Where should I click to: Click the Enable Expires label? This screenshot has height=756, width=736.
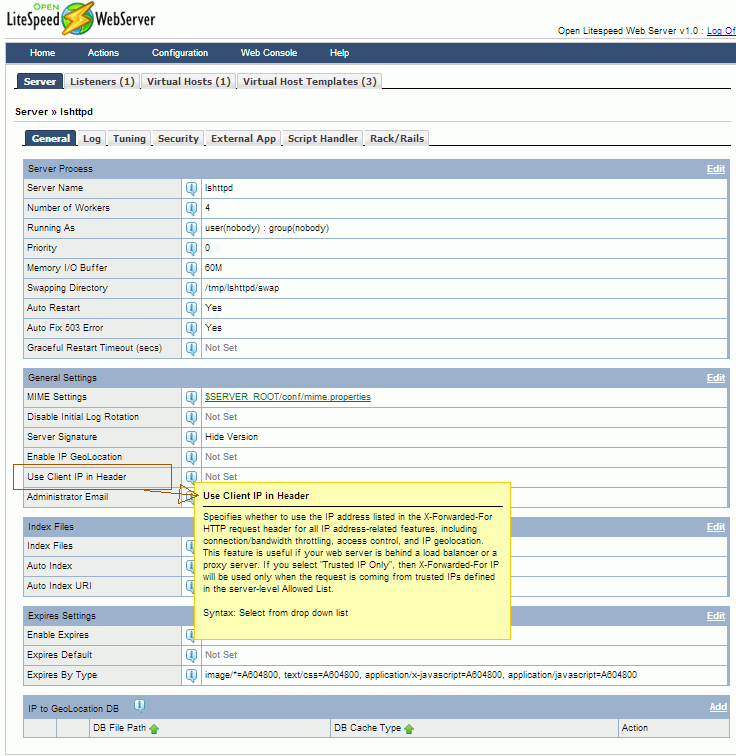coord(58,635)
